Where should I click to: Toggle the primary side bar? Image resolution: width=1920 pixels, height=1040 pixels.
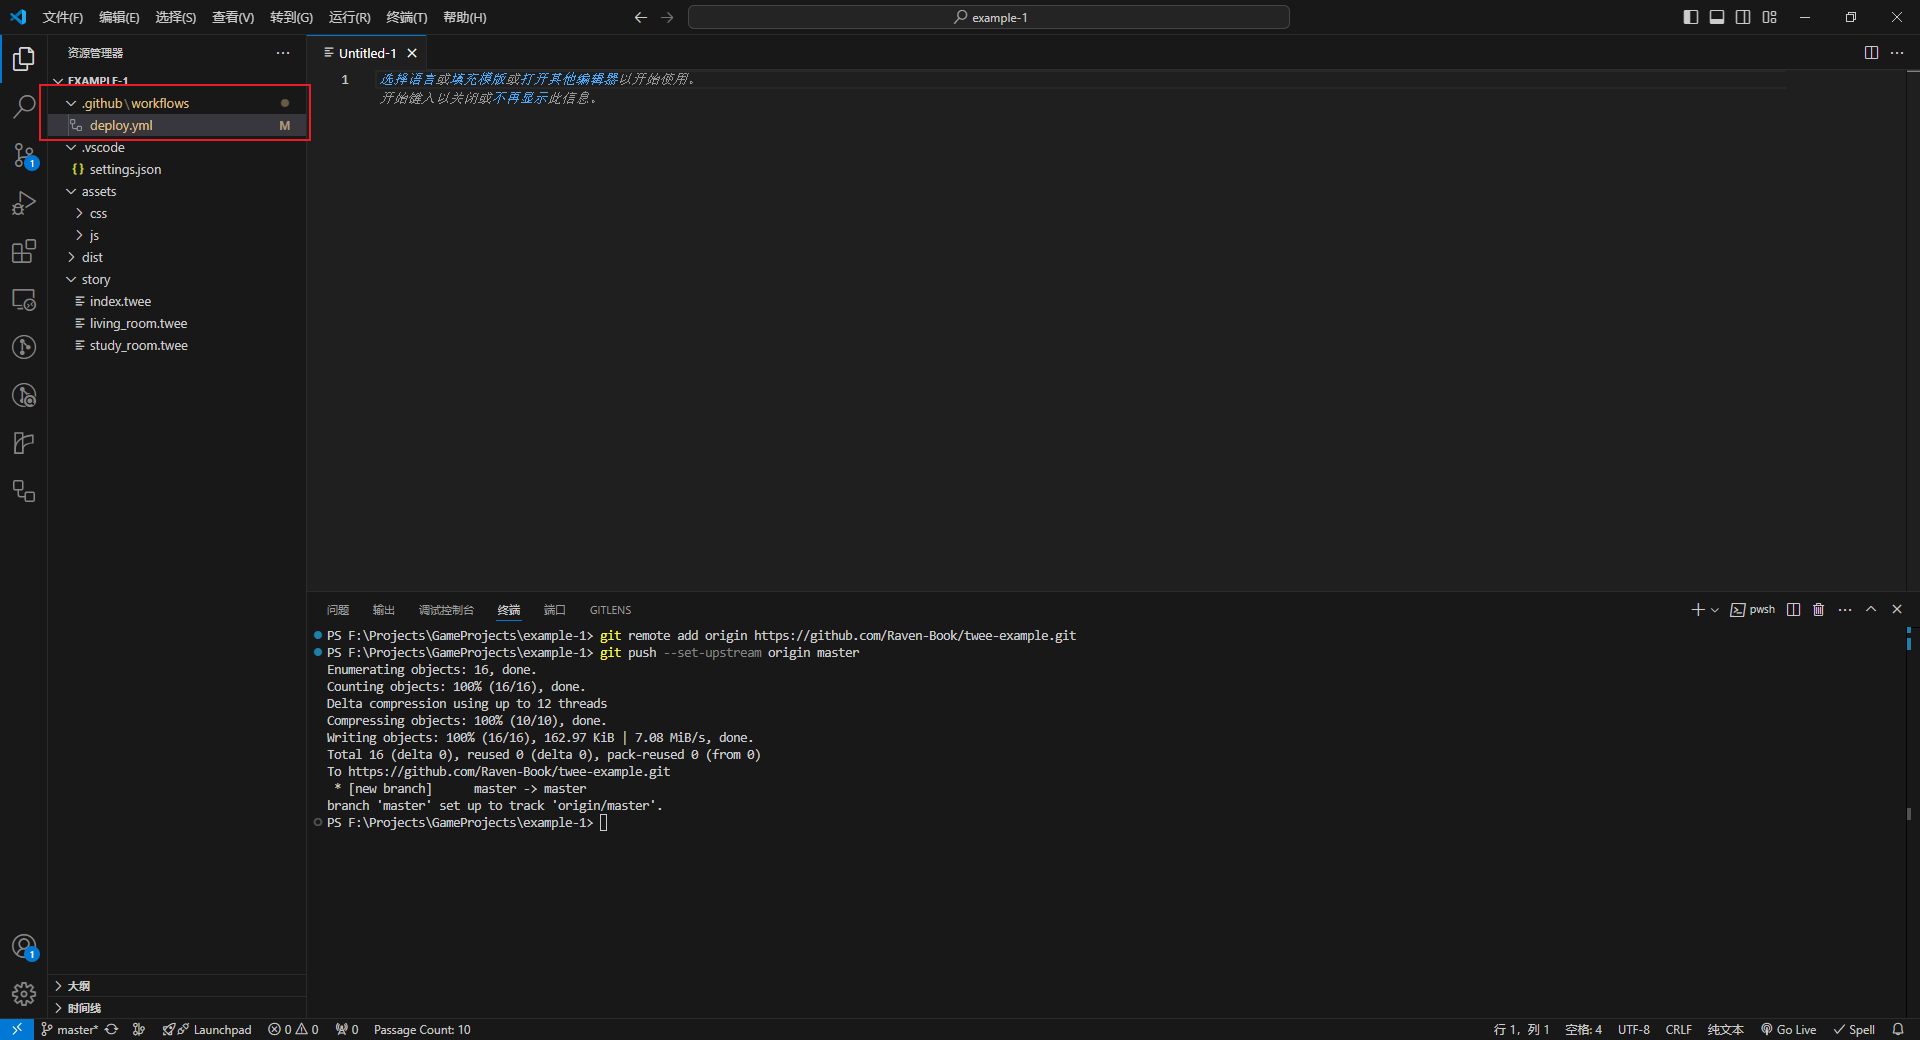click(1691, 17)
